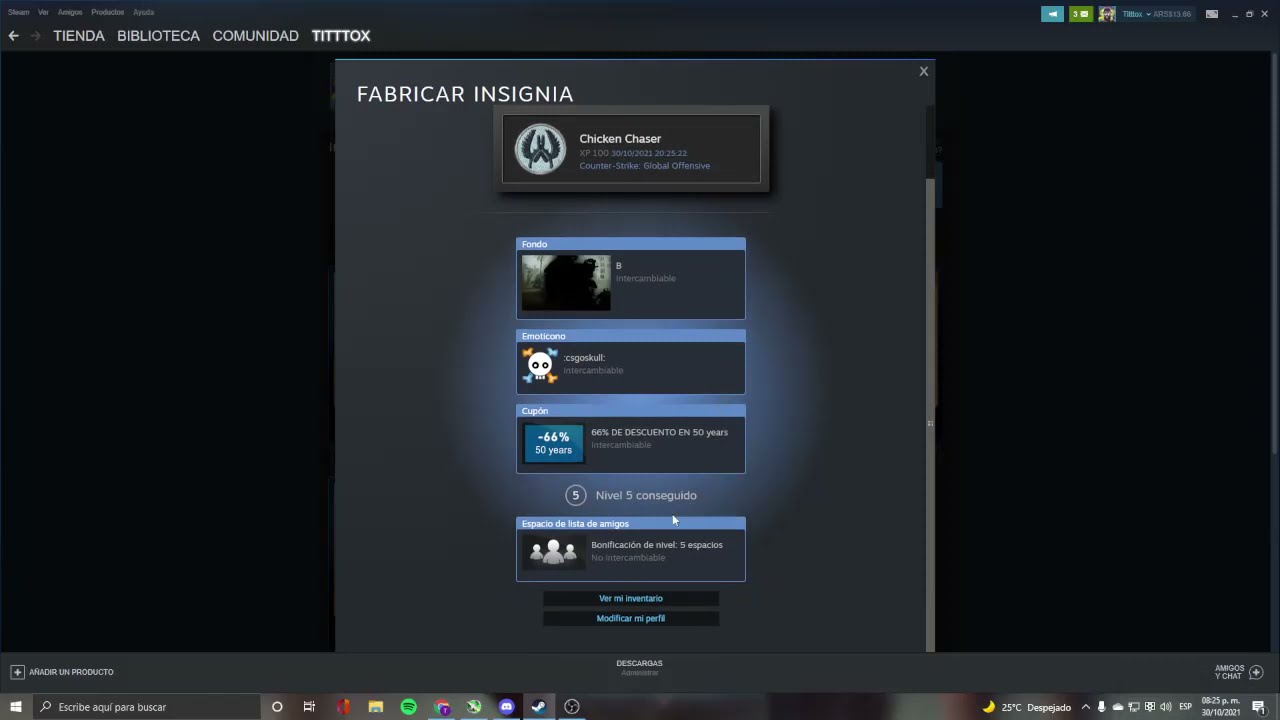
Task: Click the Counter-Strike: Global Offensive link
Action: coord(645,166)
